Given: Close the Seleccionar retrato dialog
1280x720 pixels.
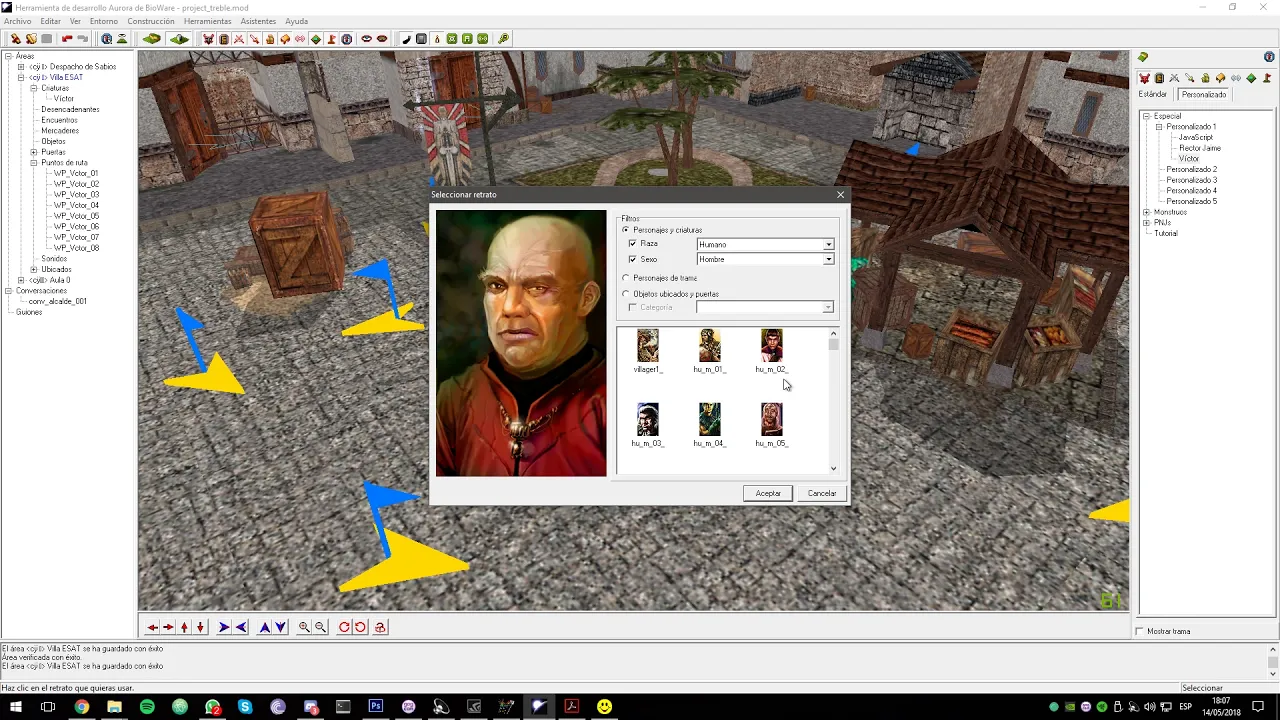Looking at the screenshot, I should [x=840, y=195].
